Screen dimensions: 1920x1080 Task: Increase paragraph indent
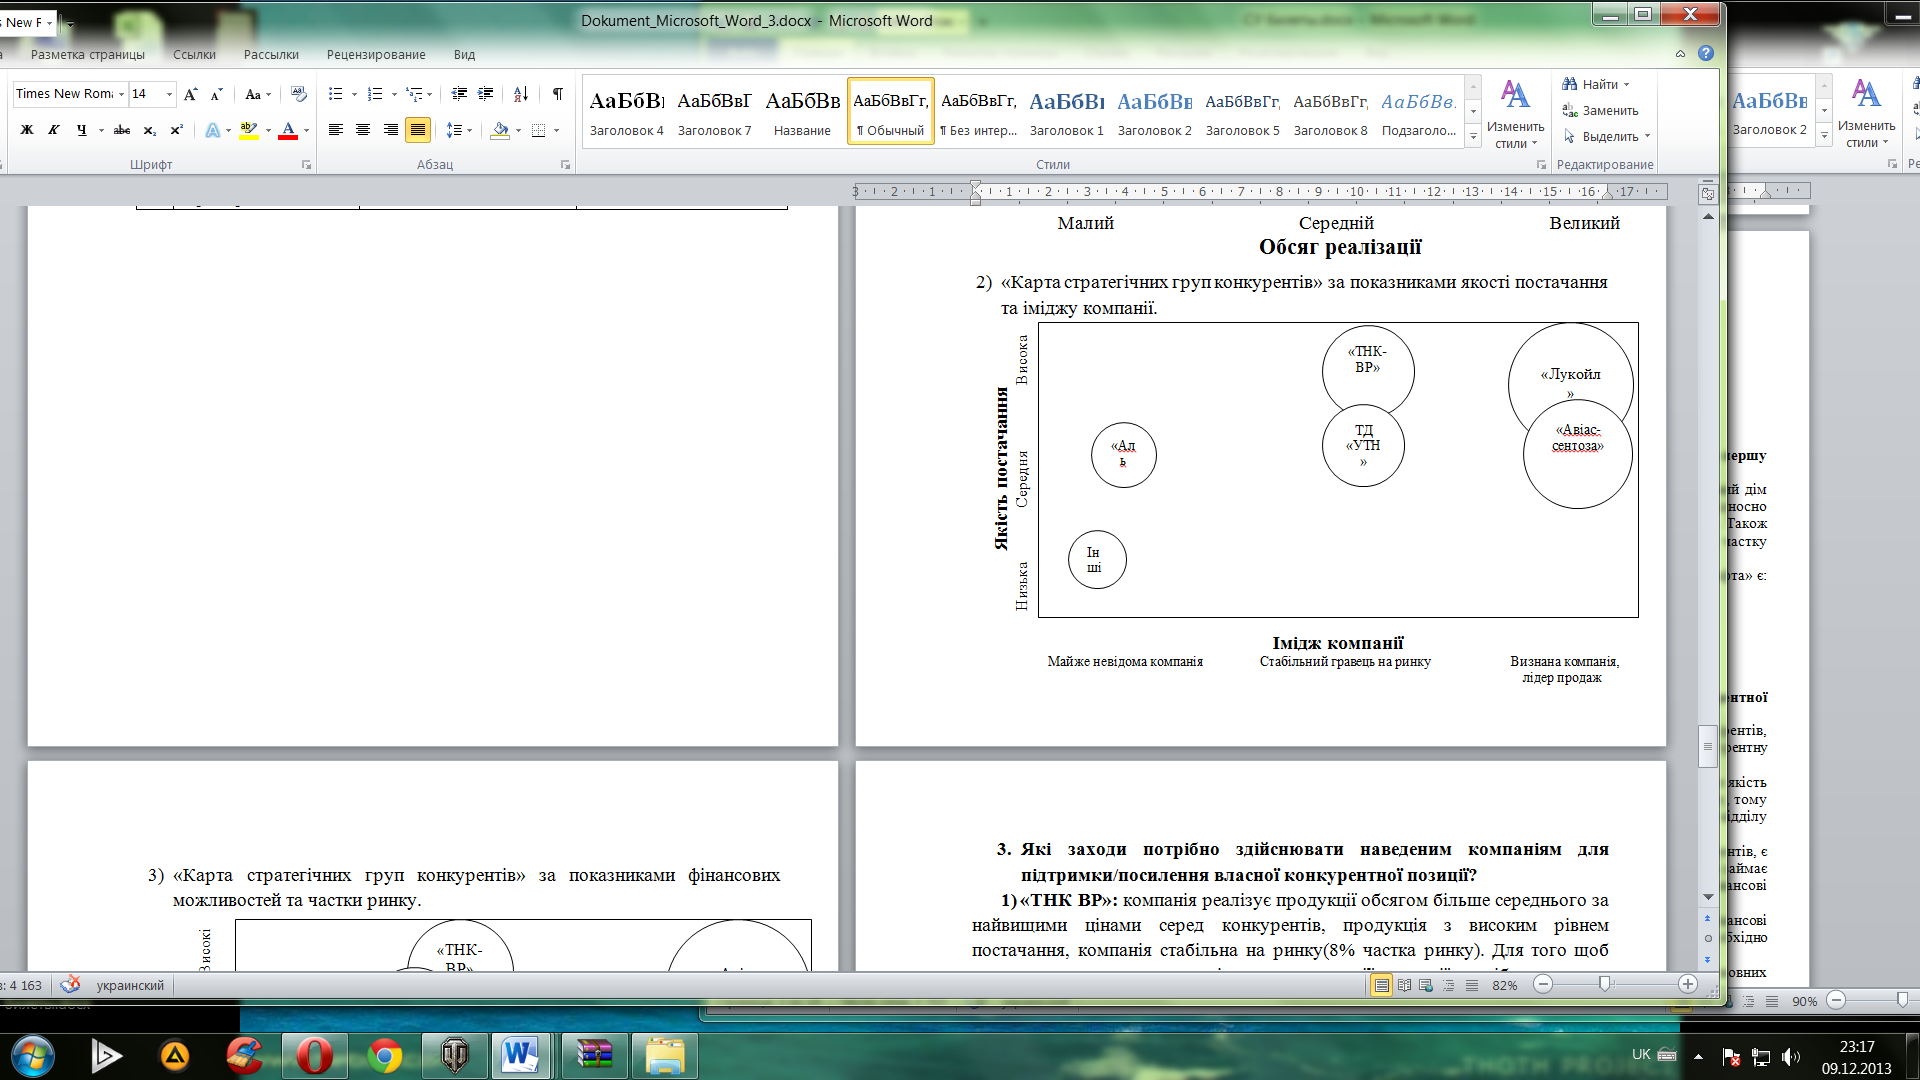pyautogui.click(x=485, y=94)
